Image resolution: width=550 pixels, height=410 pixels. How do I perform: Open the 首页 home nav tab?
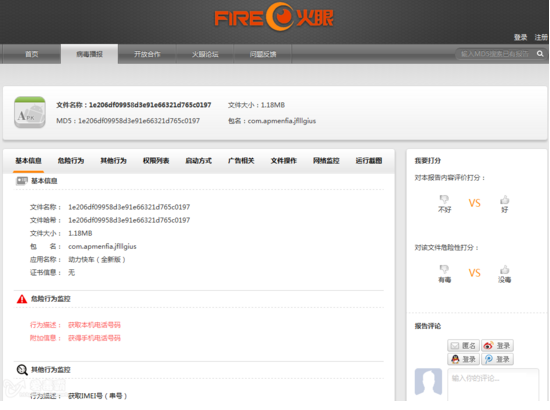(x=32, y=54)
